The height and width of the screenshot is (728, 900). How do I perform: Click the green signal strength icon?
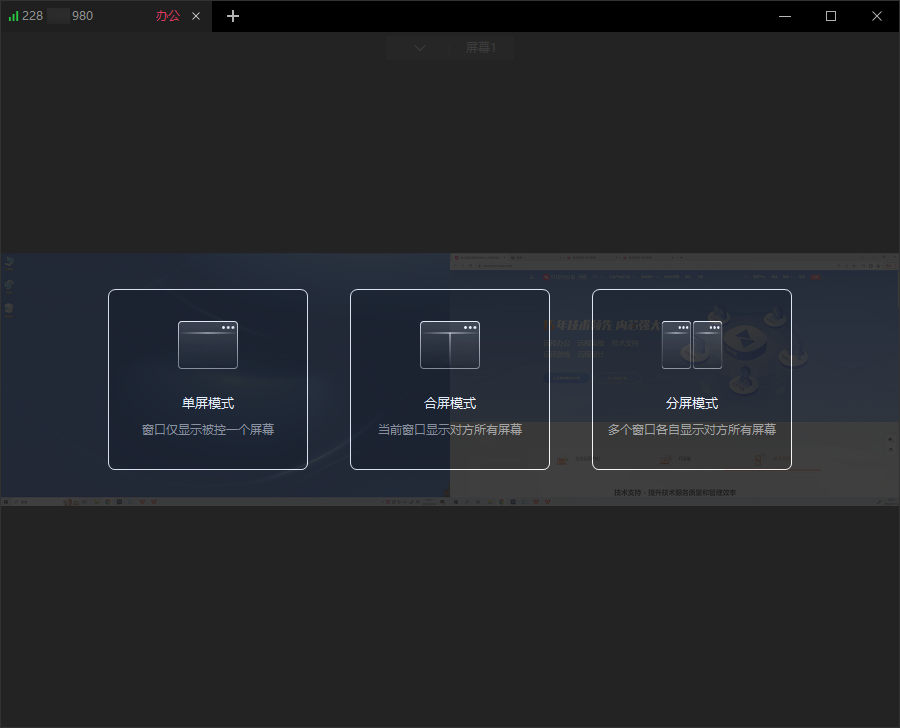[14, 16]
